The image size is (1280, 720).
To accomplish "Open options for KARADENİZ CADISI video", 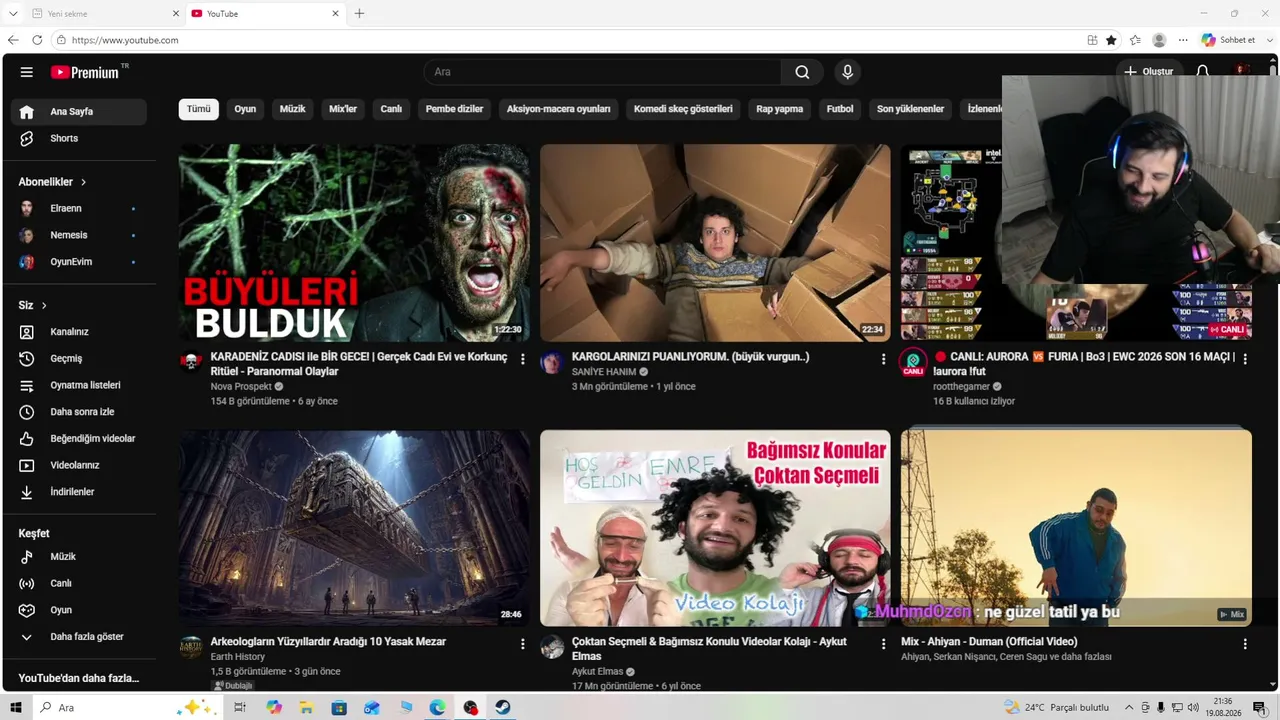I will point(522,359).
